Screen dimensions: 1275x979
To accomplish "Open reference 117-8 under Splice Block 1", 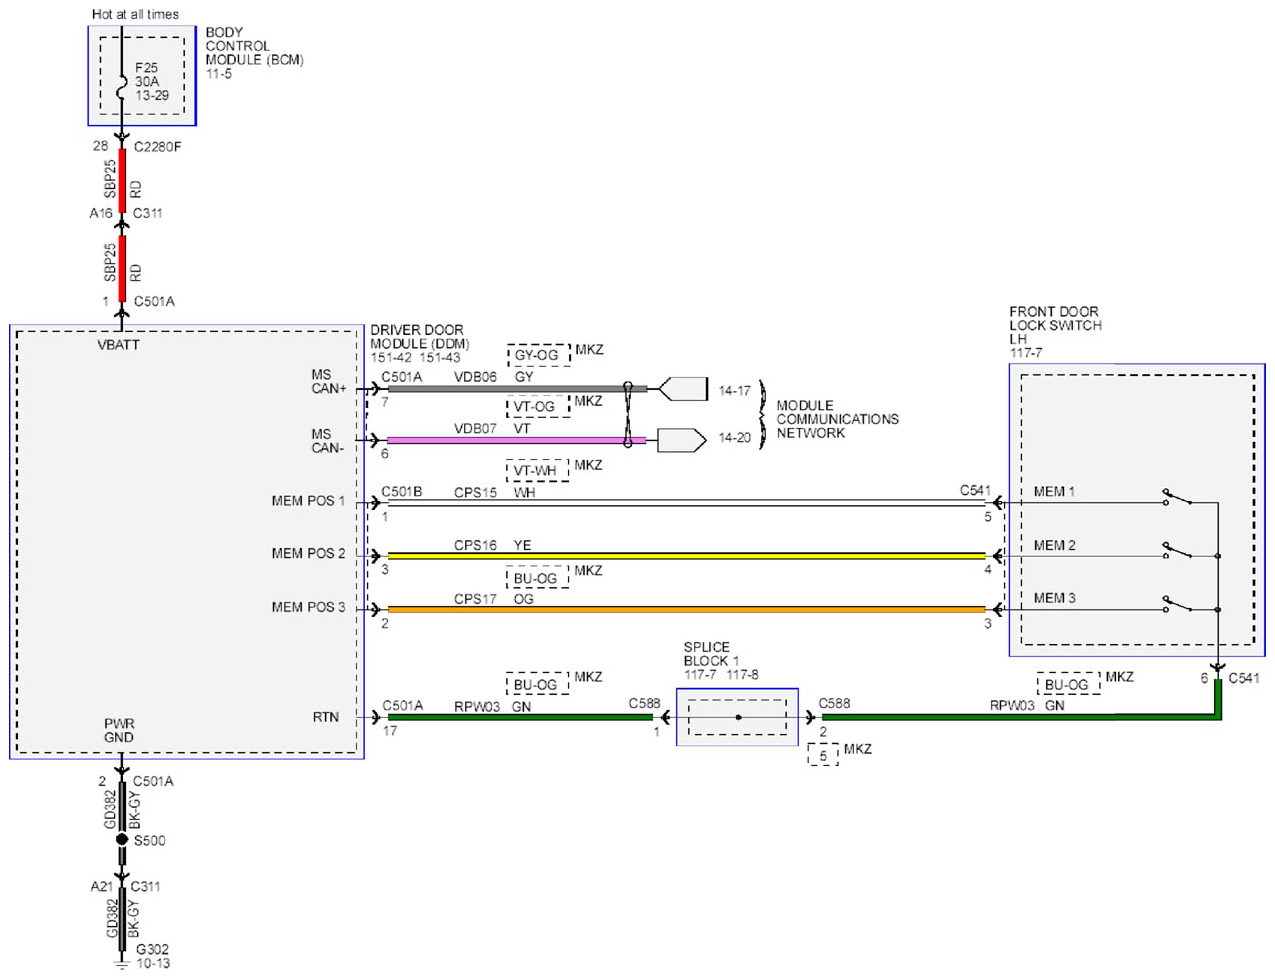I will coord(742,675).
